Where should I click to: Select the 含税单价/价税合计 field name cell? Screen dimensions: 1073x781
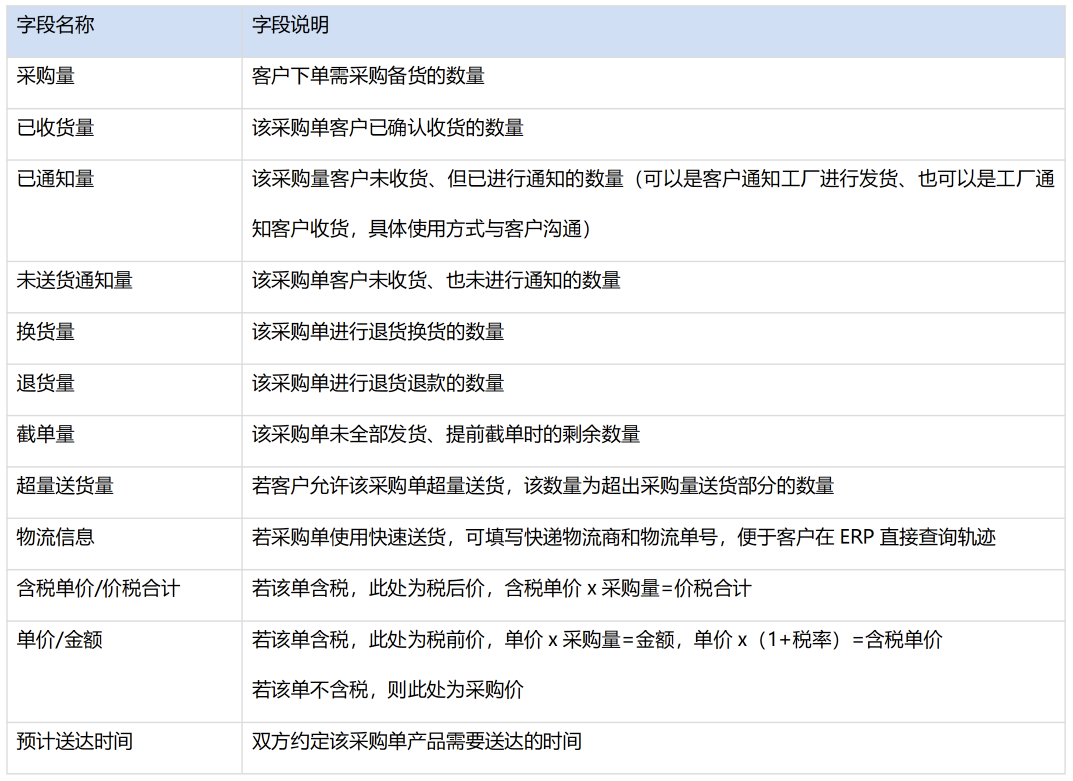click(98, 589)
